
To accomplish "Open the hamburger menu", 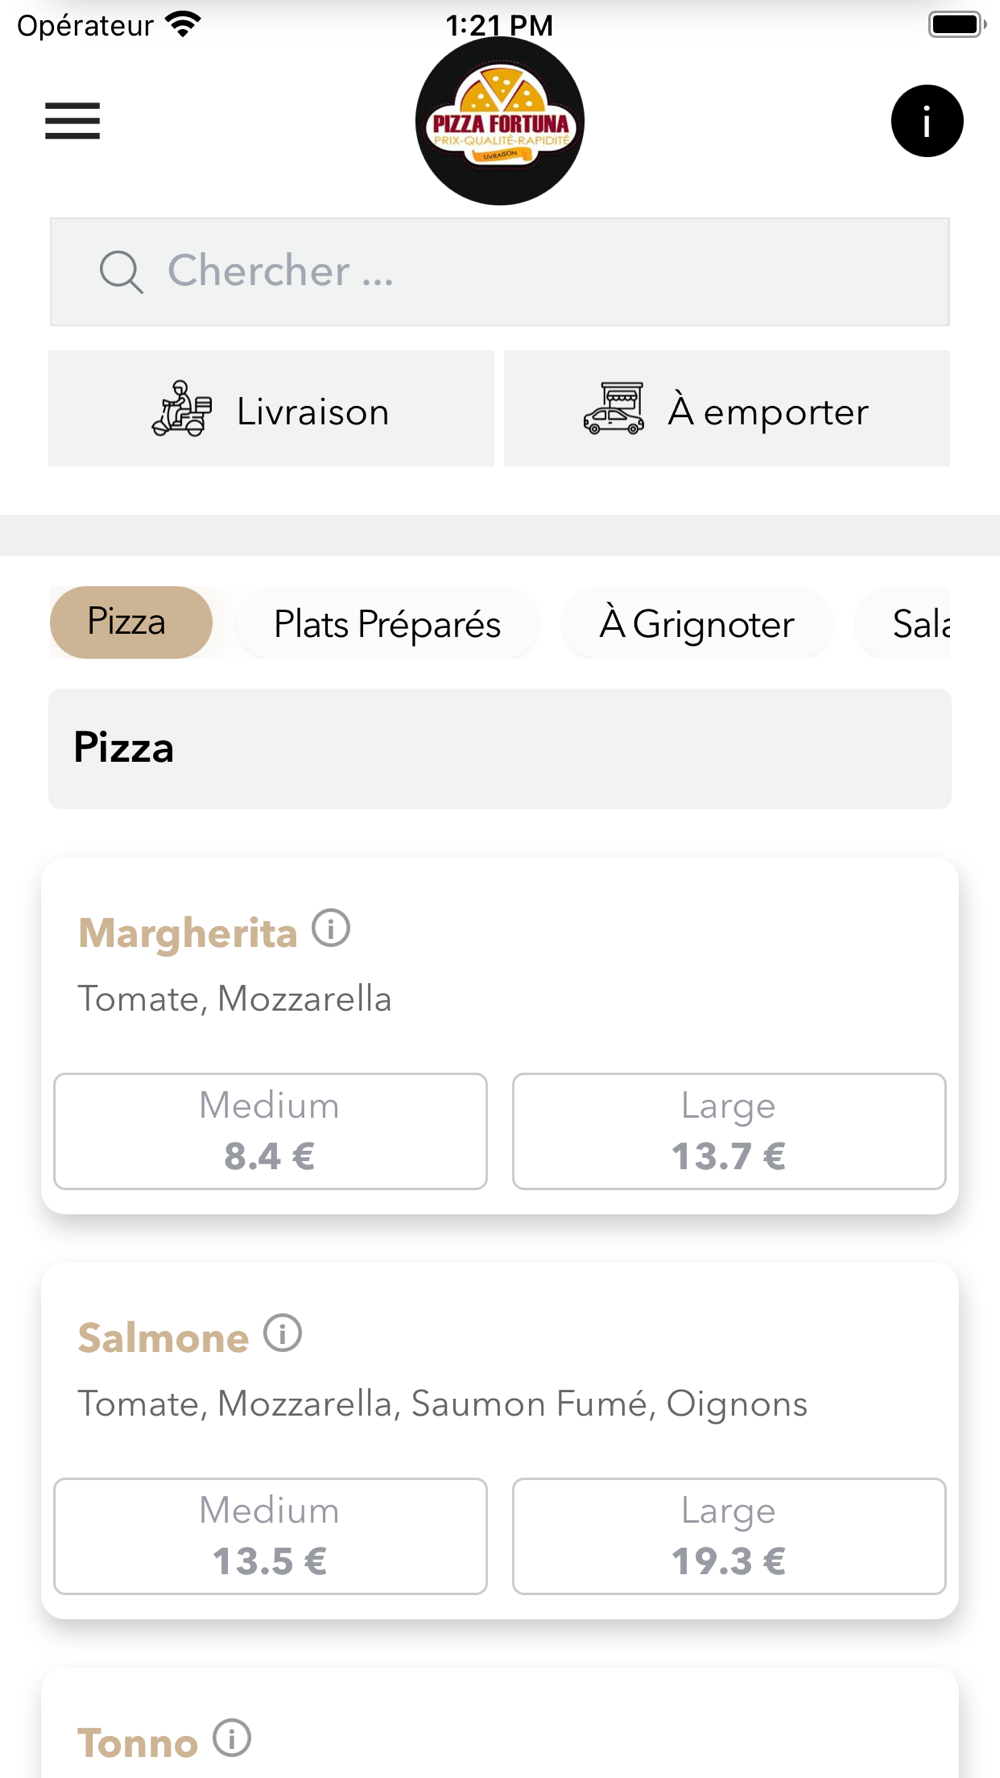I will (x=72, y=121).
